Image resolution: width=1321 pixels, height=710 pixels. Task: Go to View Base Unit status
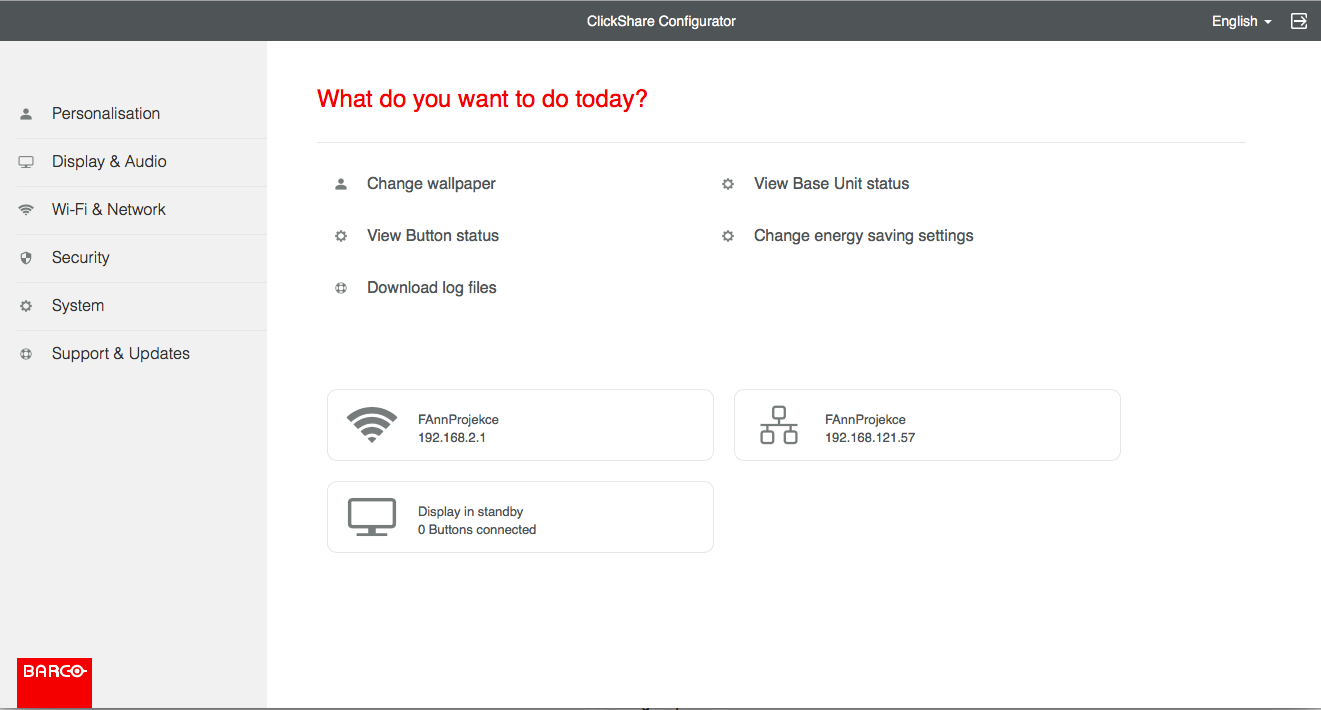831,184
